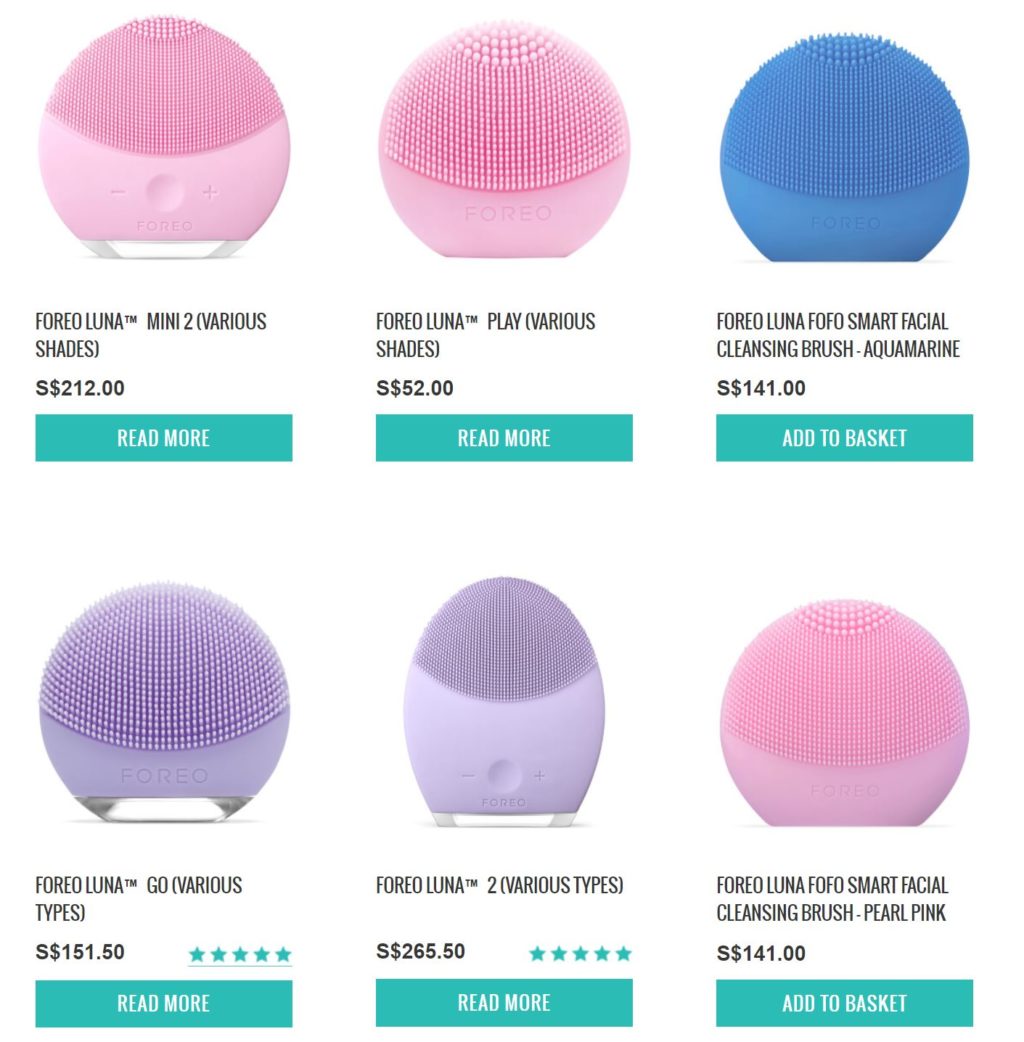1024x1042 pixels.
Task: Open the Pearl Pink LUNA FOFO image
Action: (844, 713)
